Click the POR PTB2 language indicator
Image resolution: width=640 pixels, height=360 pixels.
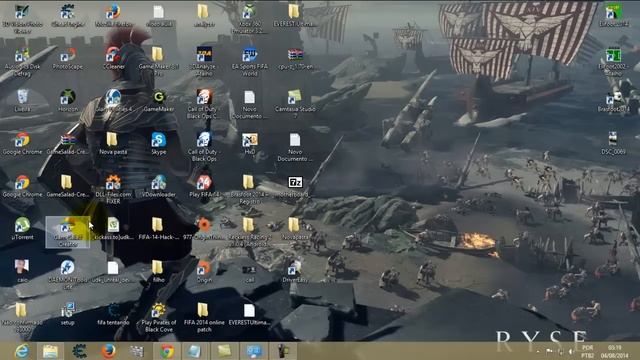tap(588, 351)
